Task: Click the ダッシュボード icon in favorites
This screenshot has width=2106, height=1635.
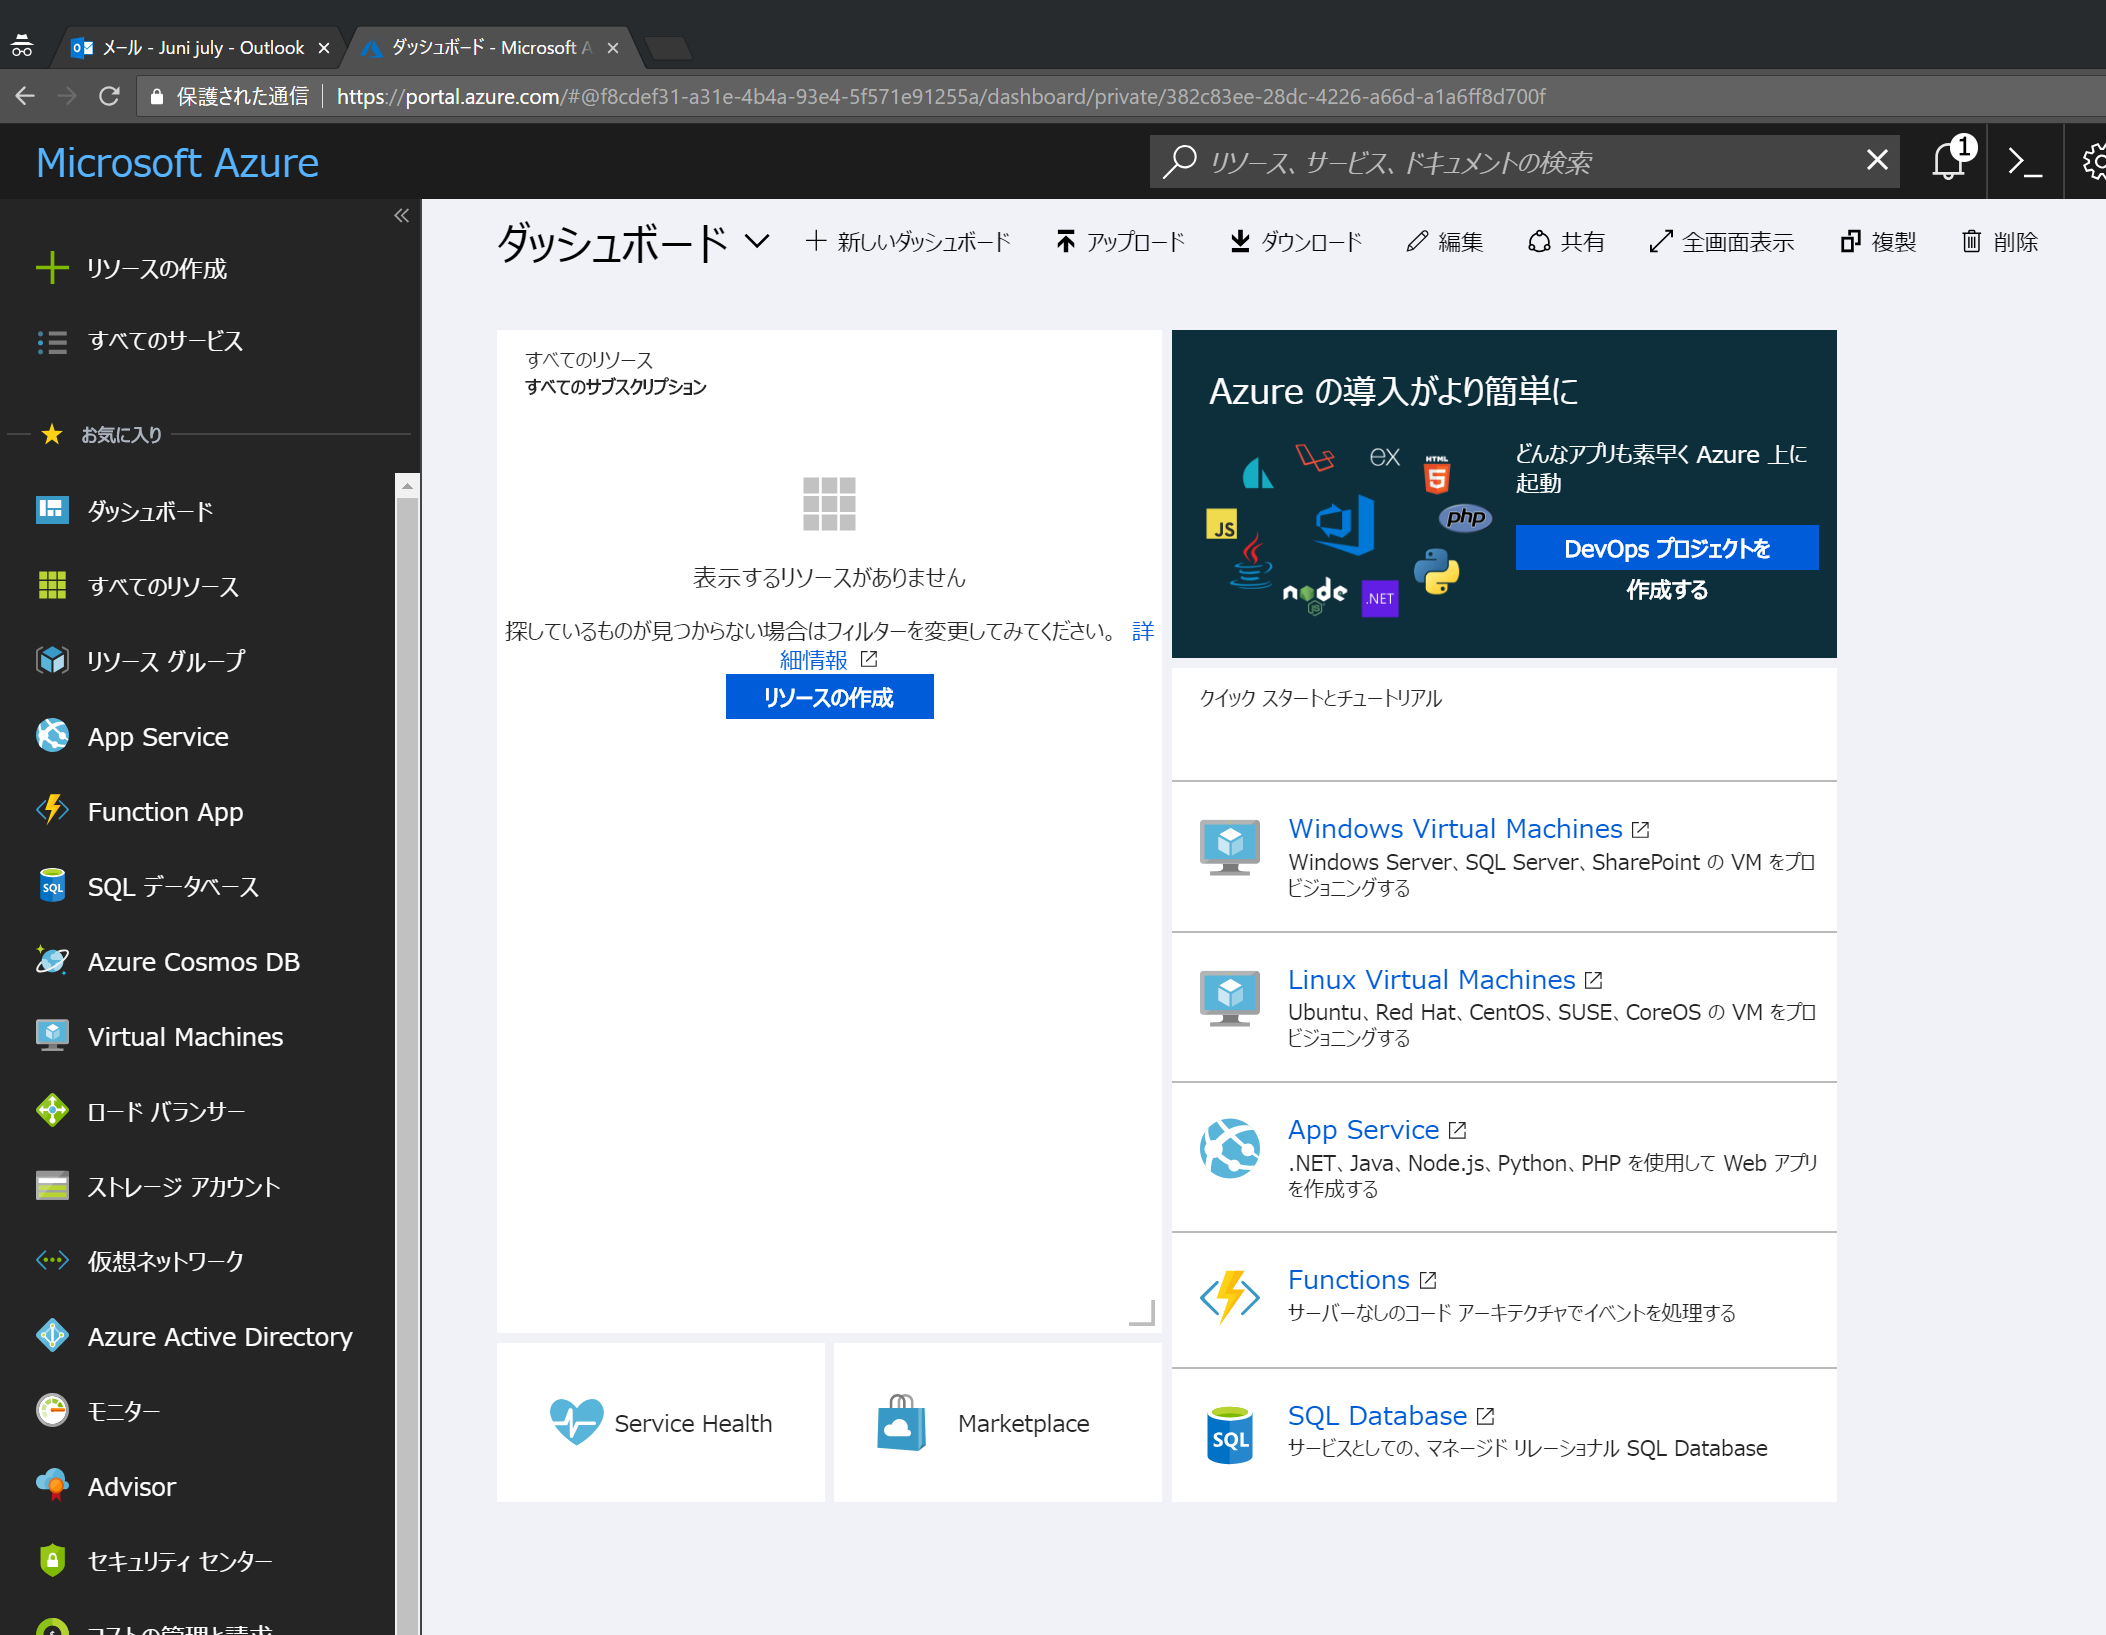Action: coord(52,511)
